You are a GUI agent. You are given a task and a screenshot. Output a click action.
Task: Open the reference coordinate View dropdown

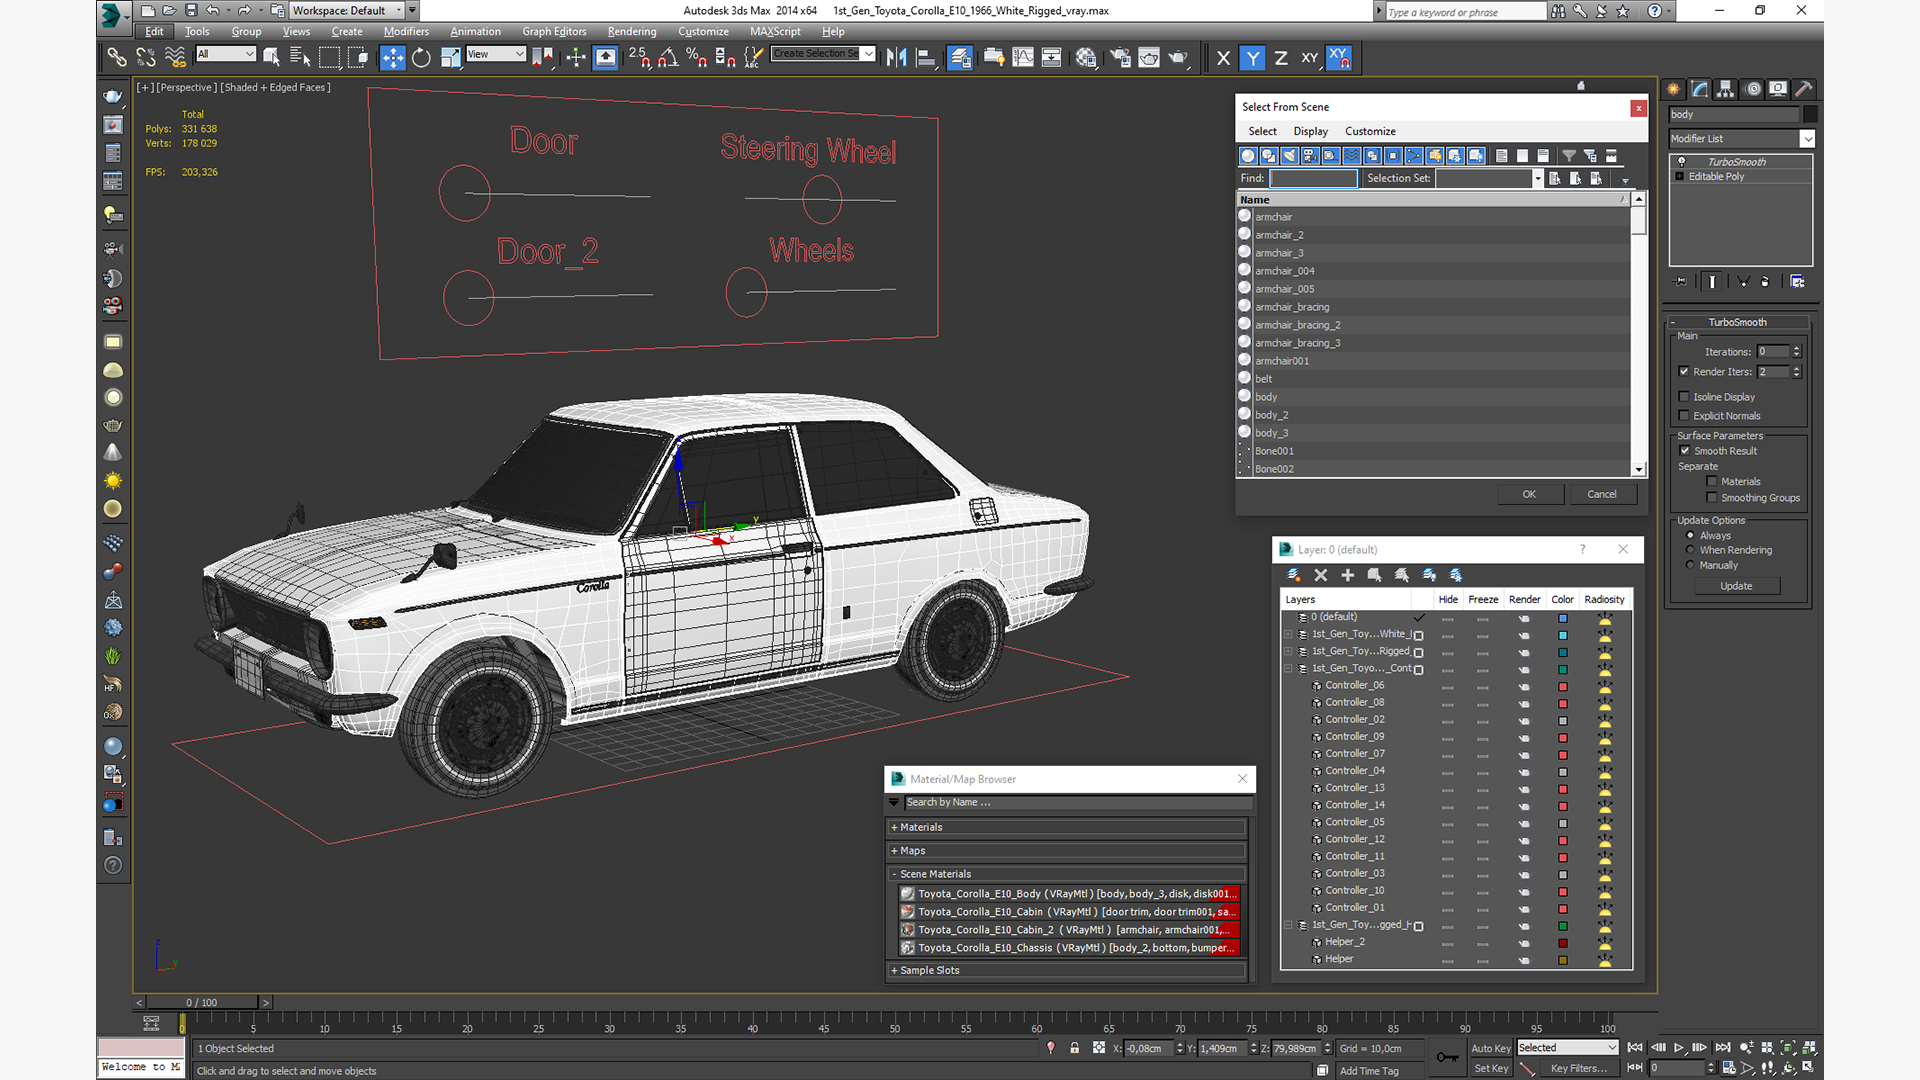click(x=496, y=54)
